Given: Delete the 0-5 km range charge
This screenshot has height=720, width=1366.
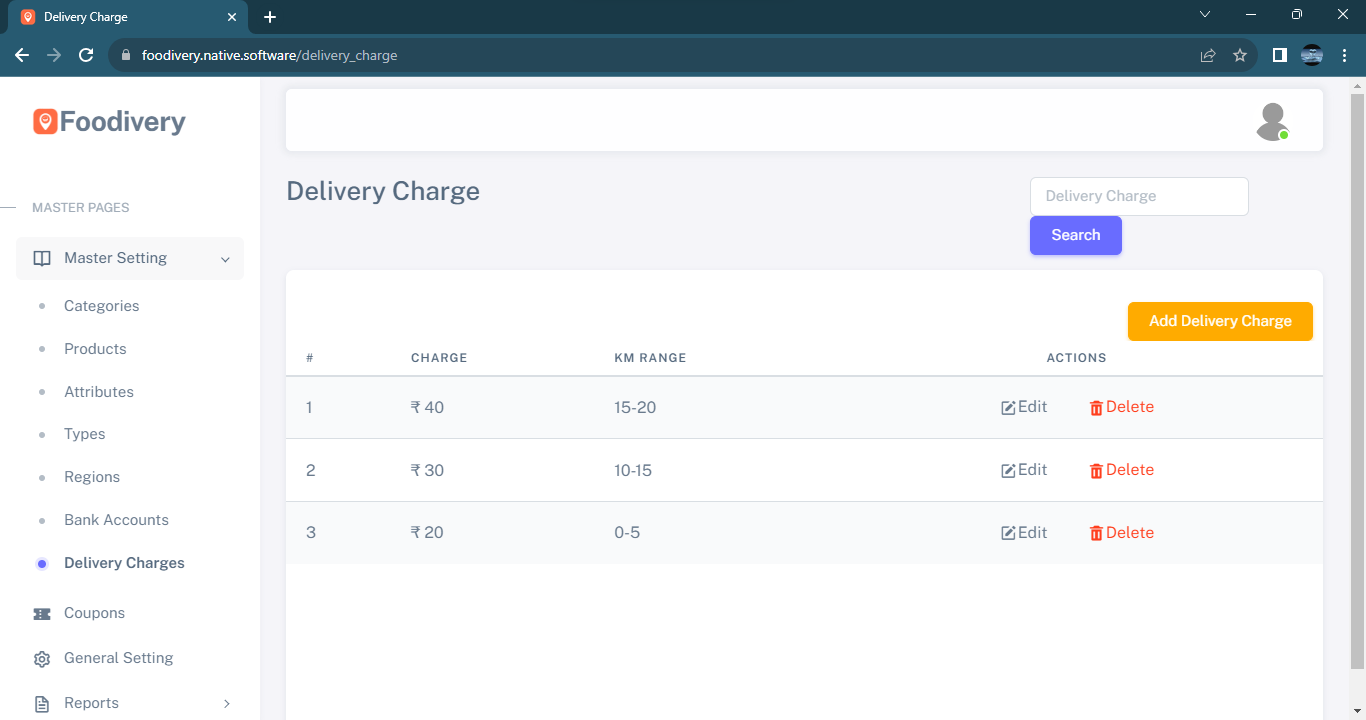Looking at the screenshot, I should click(x=1121, y=533).
